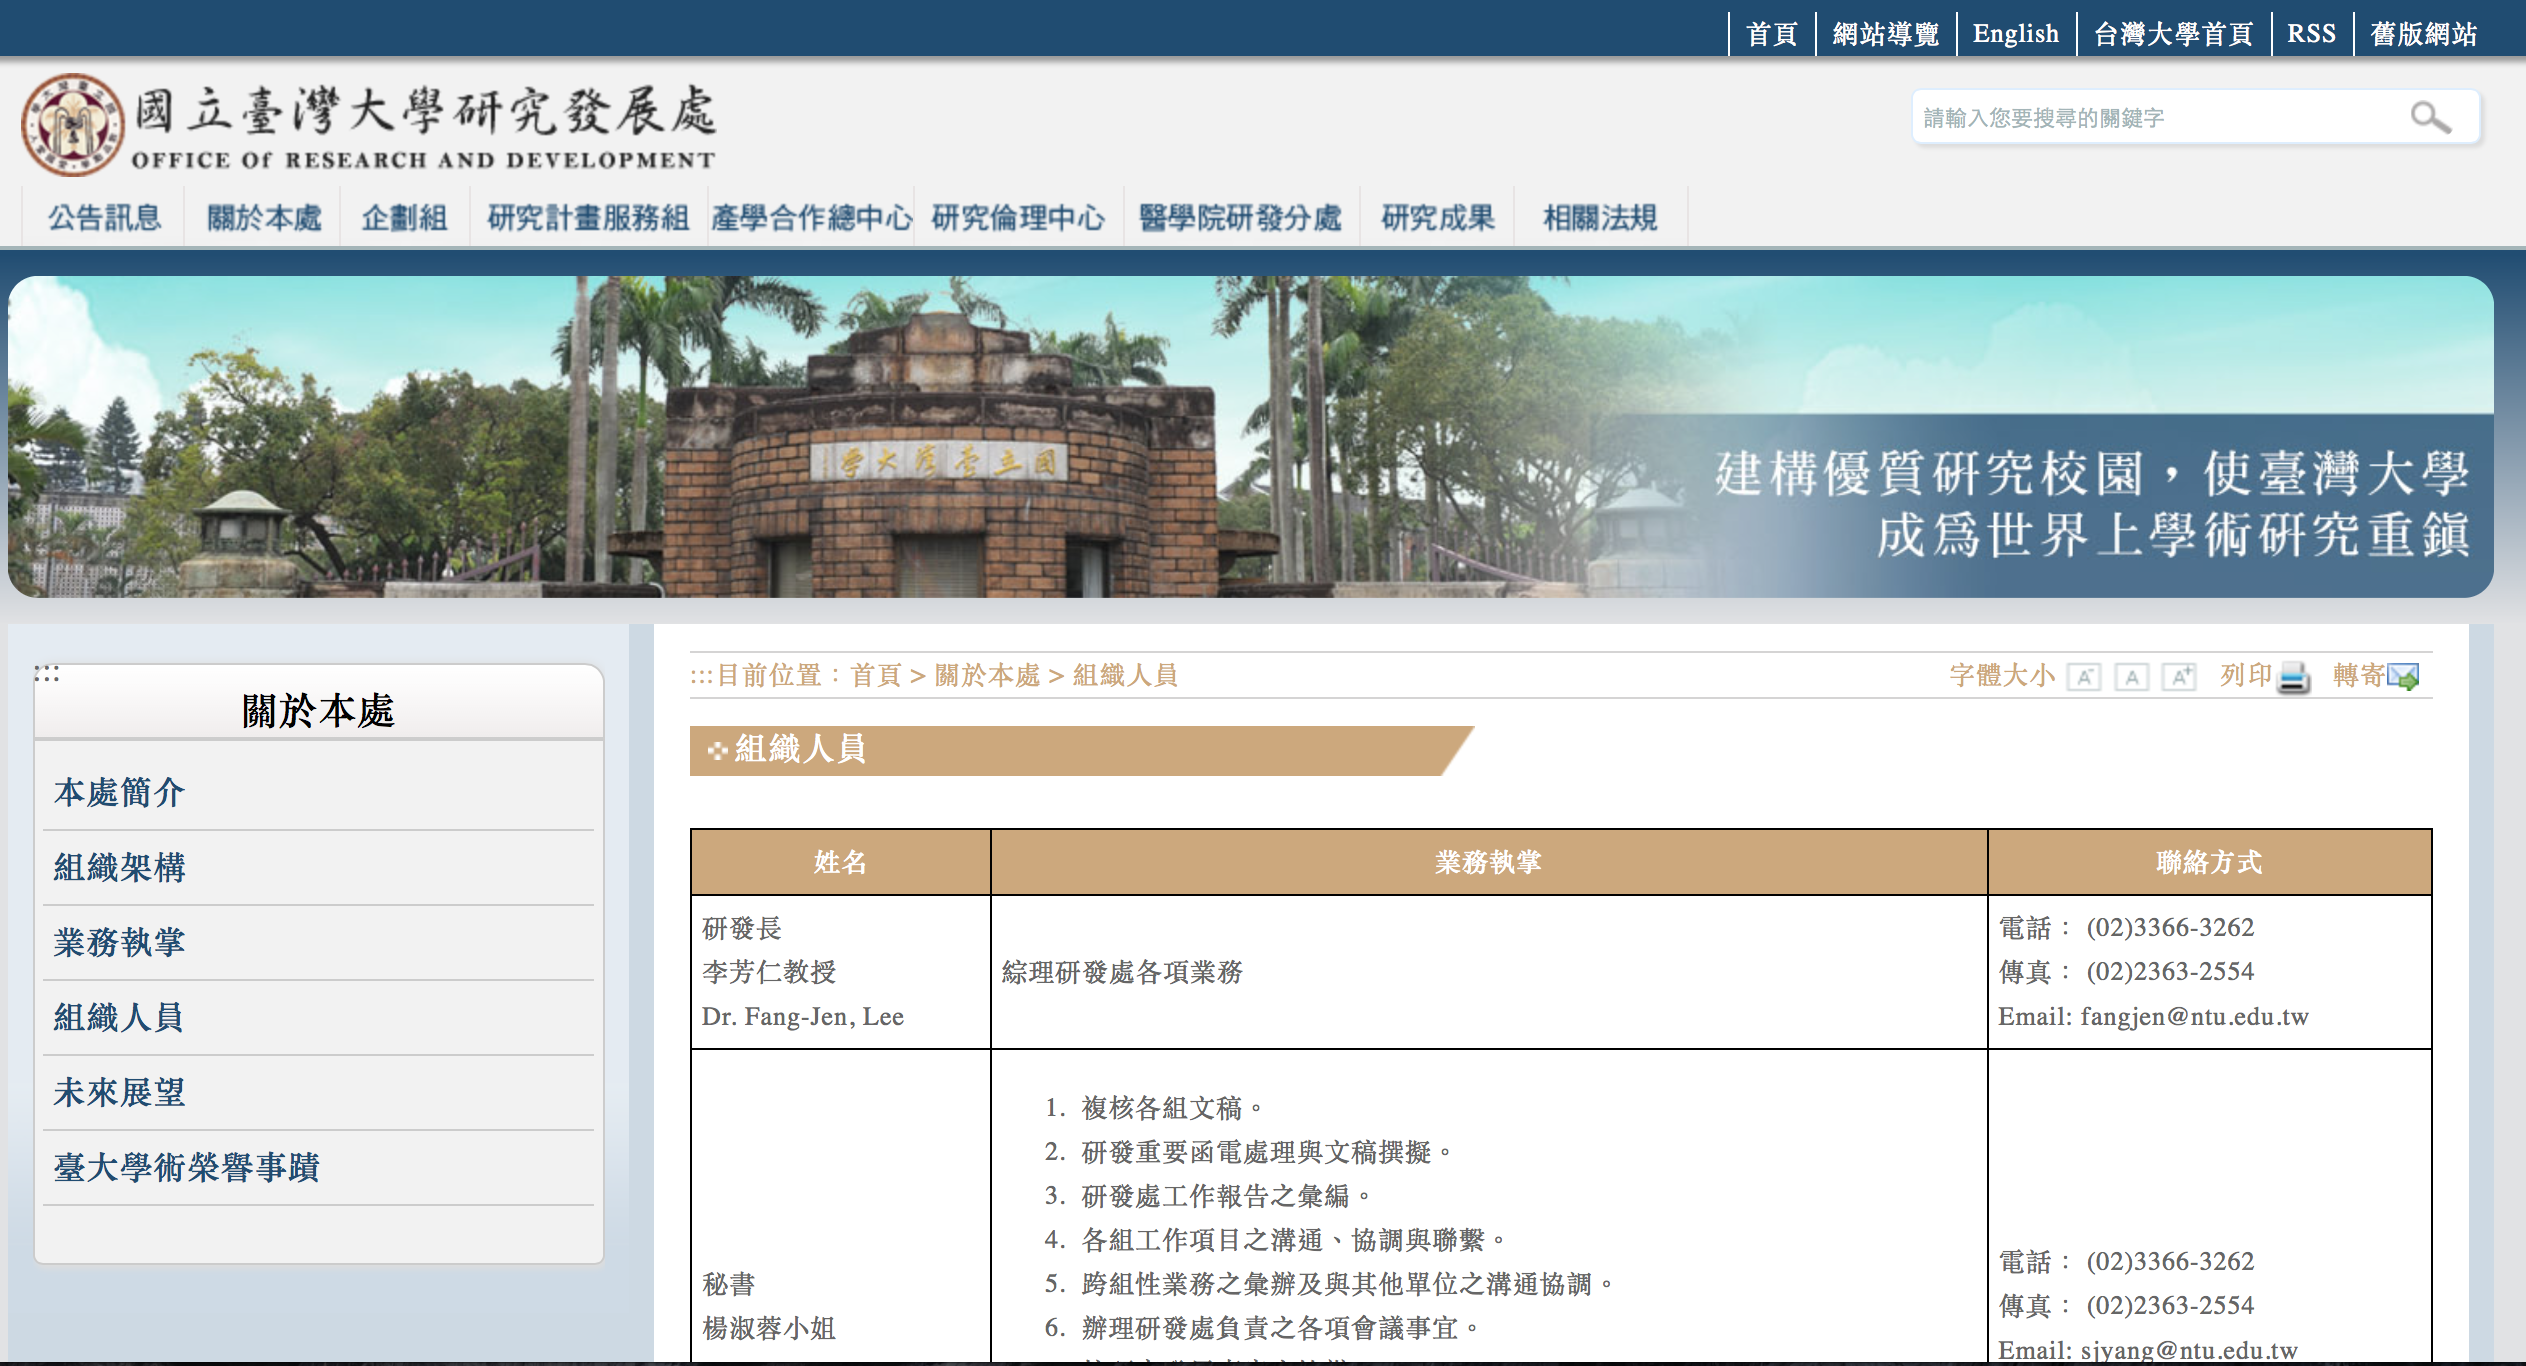2526x1366 pixels.
Task: Click the ::: accesskey marker in sidebar
Action: [46, 673]
